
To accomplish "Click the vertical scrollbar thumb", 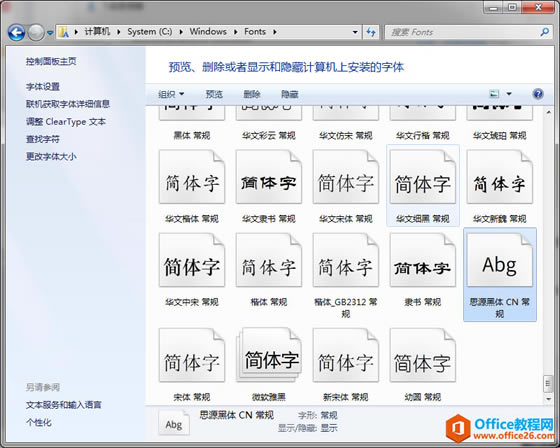I will point(548,383).
